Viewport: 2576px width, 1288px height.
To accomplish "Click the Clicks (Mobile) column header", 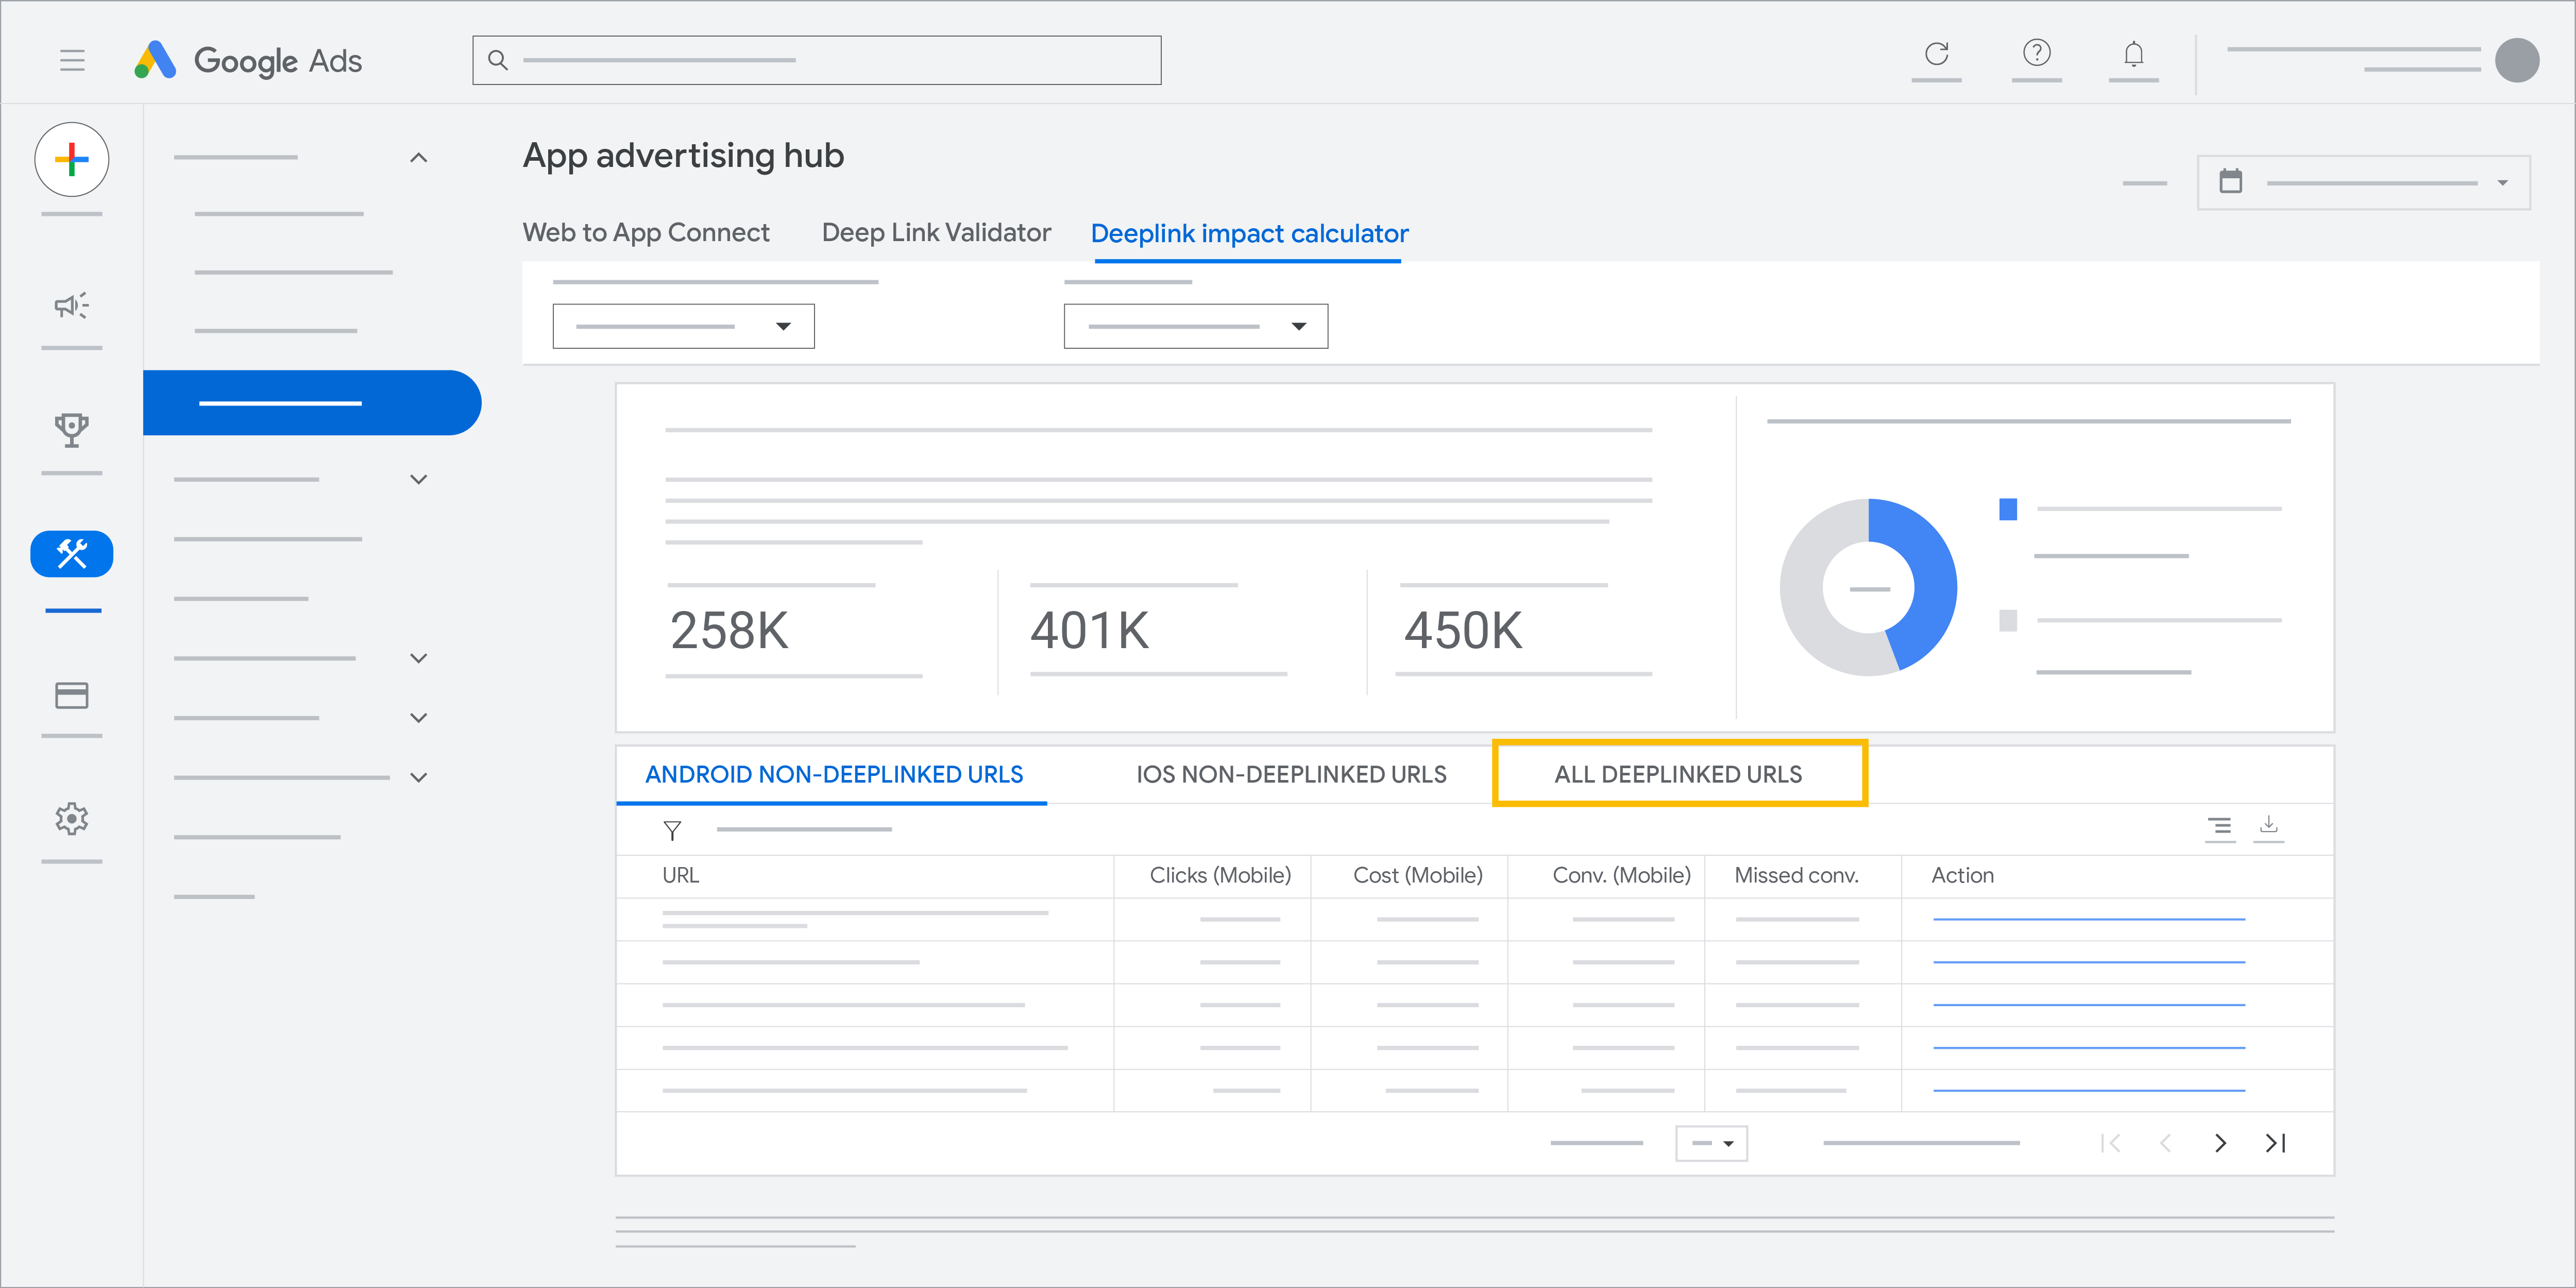I will (1220, 875).
